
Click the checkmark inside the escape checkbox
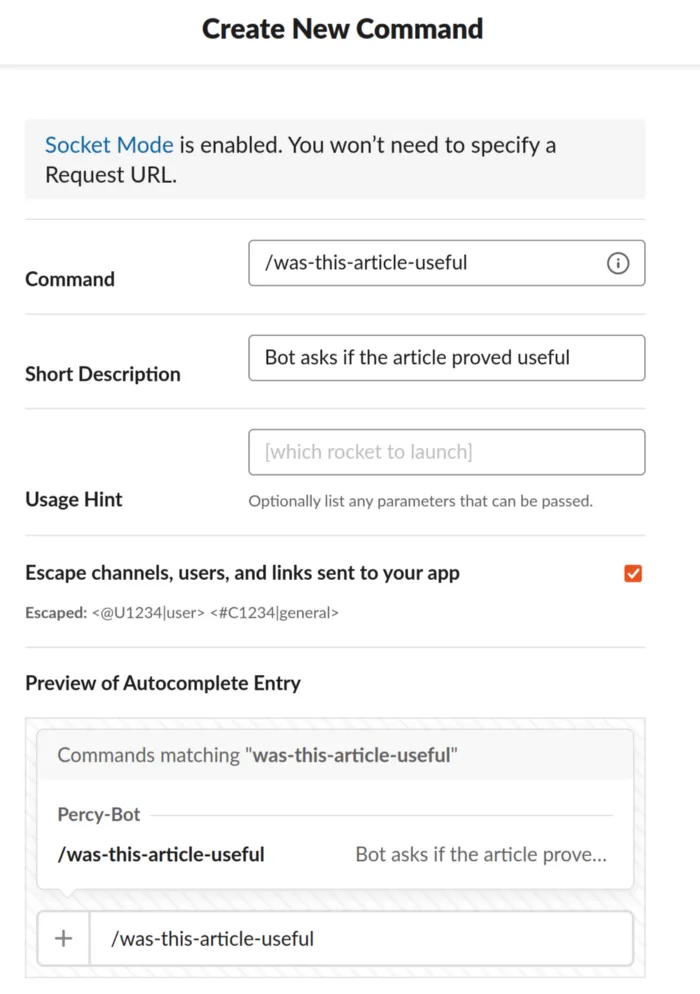[632, 573]
